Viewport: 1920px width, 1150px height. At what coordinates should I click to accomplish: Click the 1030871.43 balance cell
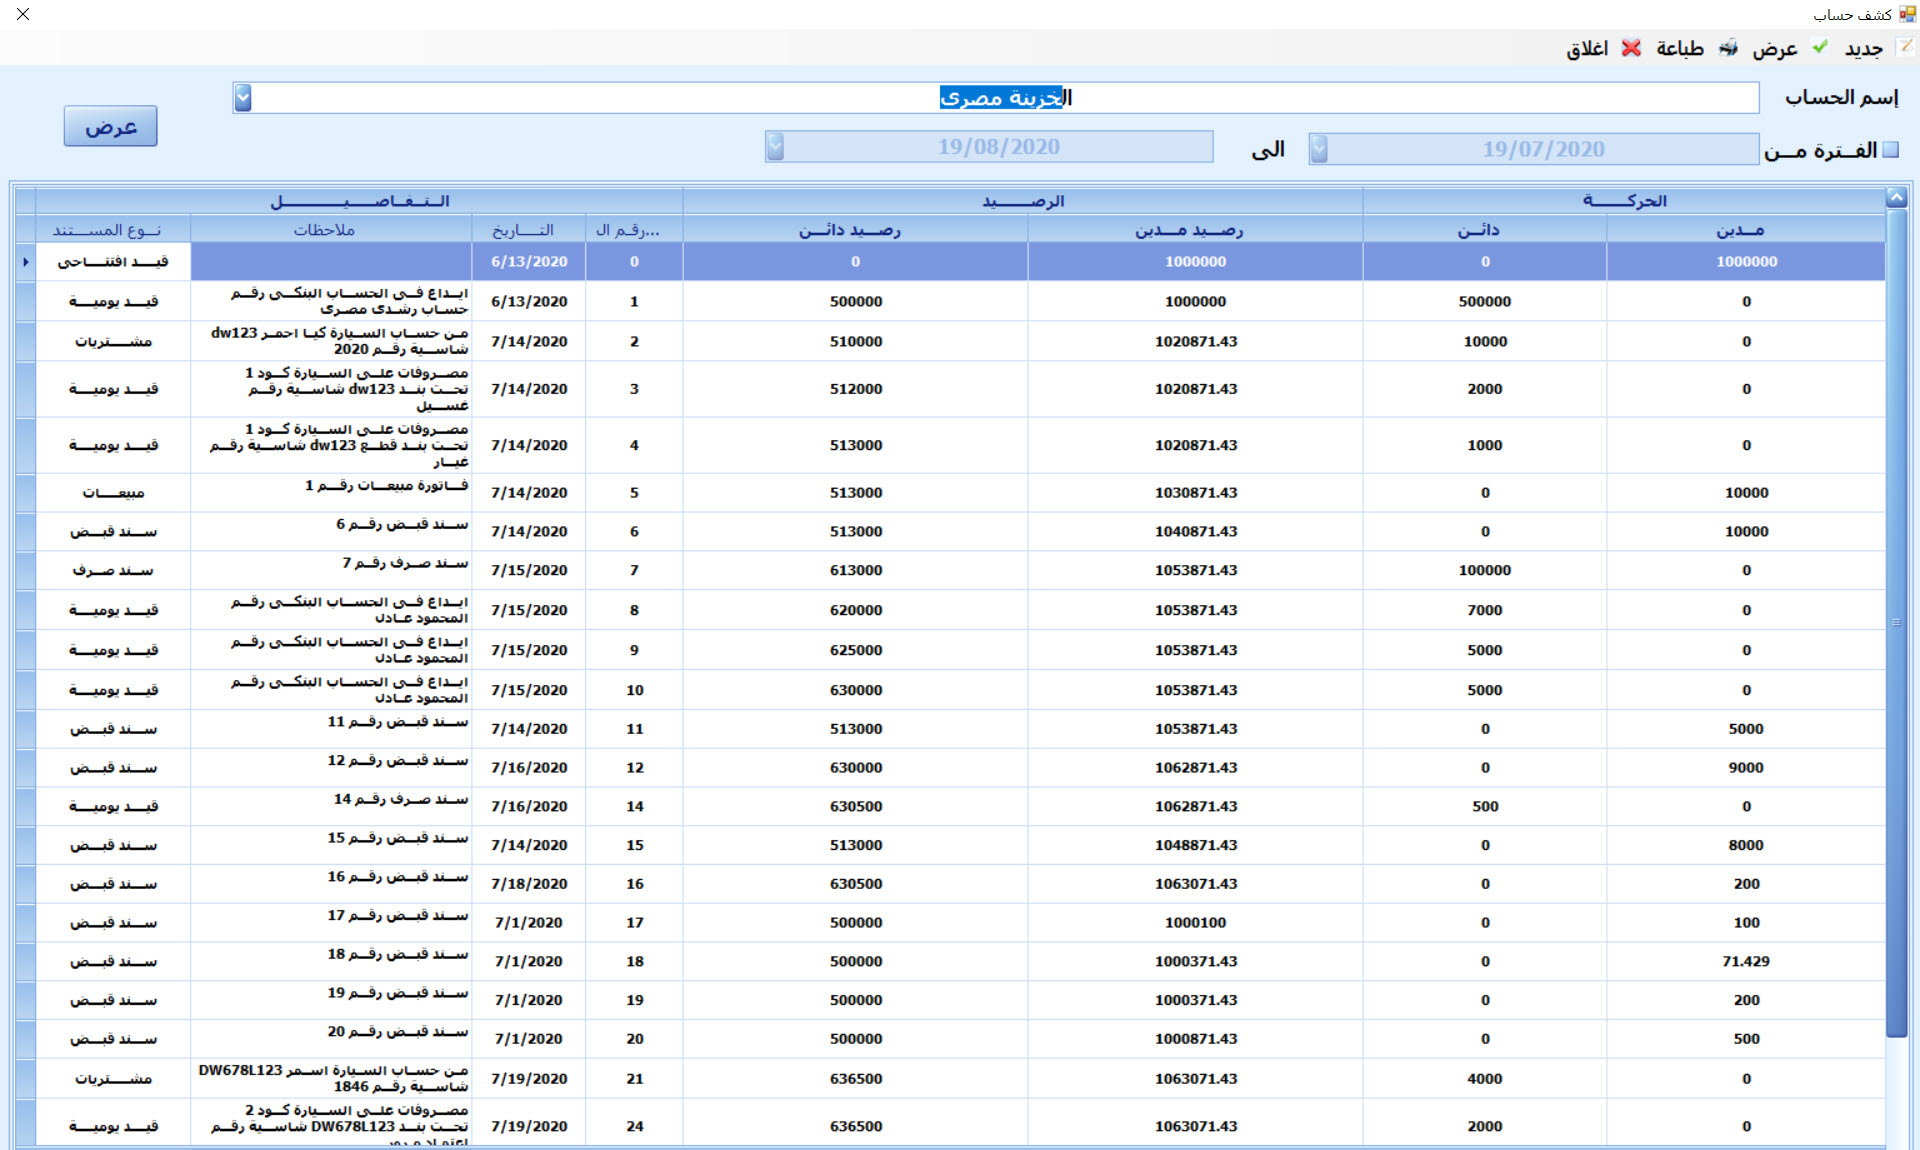tap(1195, 493)
